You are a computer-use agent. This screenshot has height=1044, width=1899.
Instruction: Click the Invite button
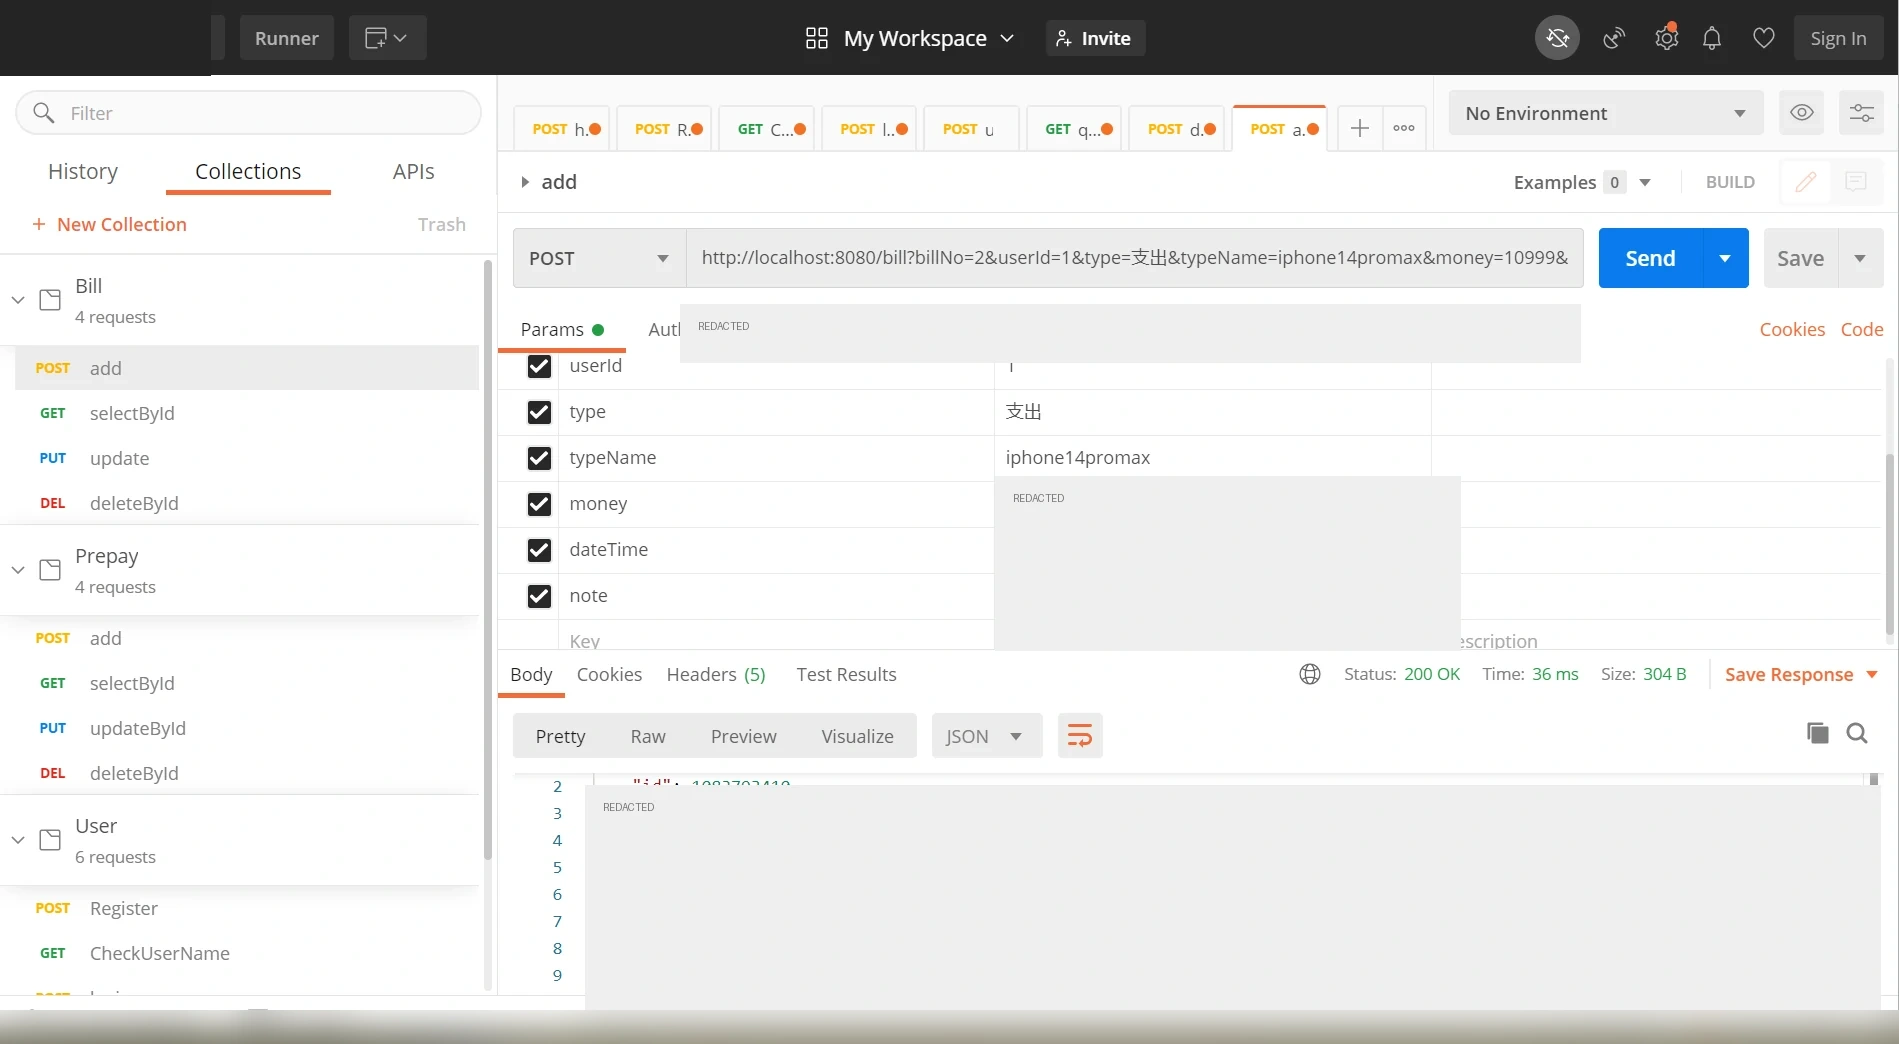1095,38
